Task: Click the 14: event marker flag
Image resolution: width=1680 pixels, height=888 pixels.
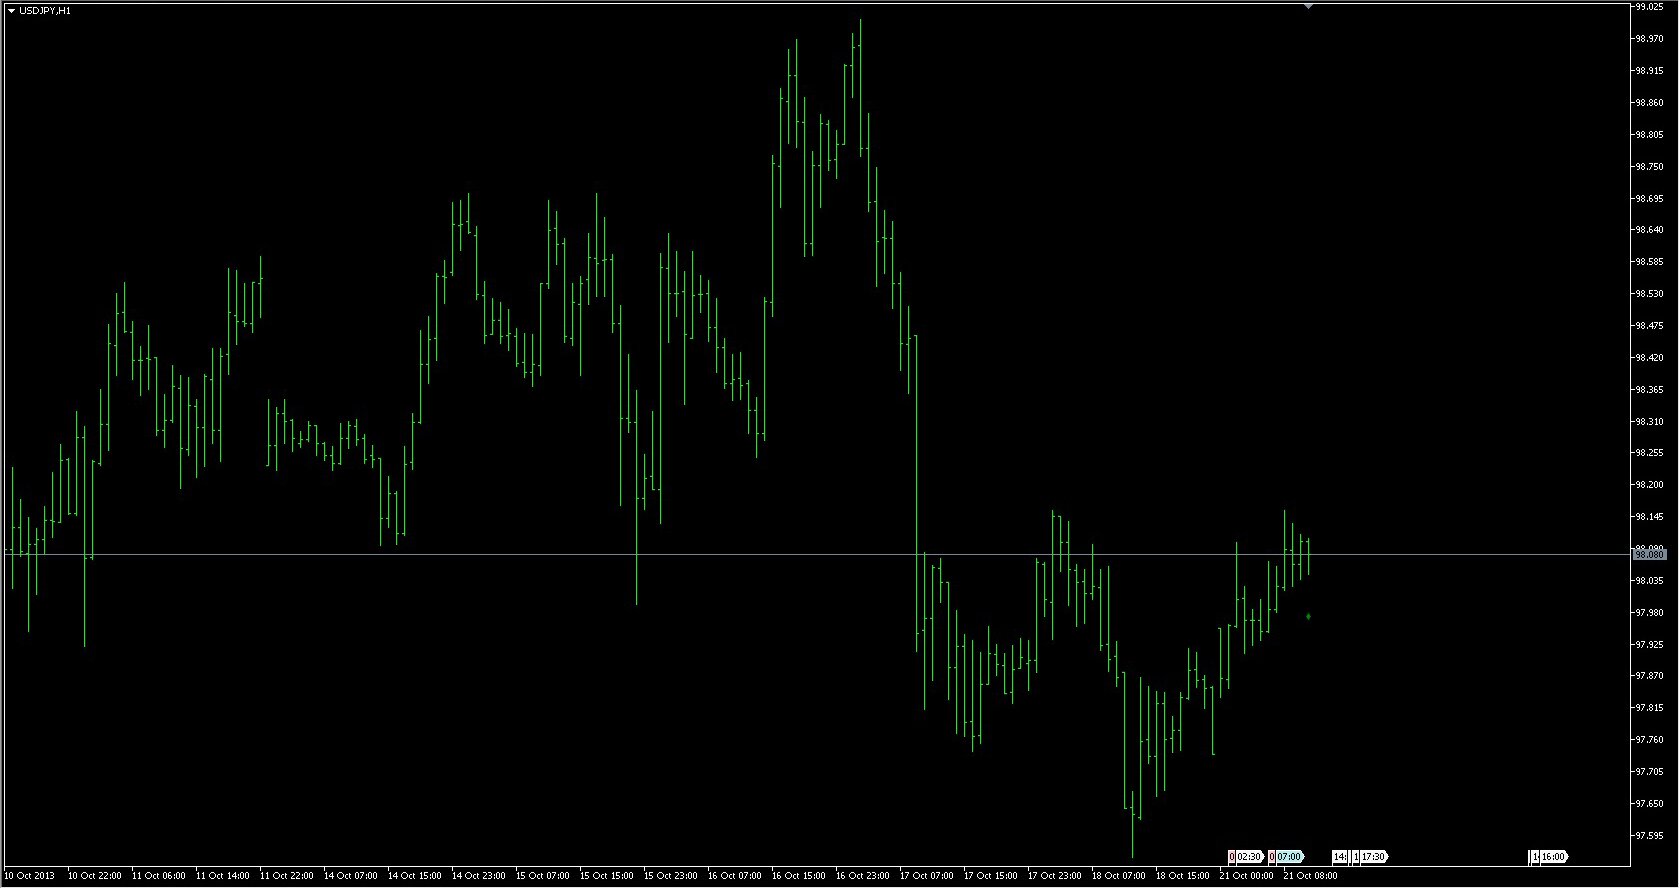Action: click(x=1339, y=857)
